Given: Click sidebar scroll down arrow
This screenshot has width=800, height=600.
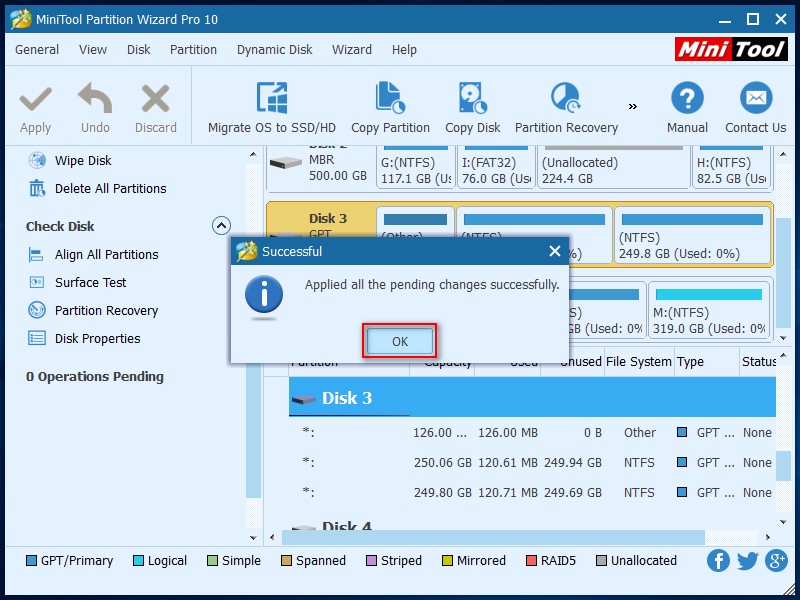Looking at the screenshot, I should coord(254,538).
